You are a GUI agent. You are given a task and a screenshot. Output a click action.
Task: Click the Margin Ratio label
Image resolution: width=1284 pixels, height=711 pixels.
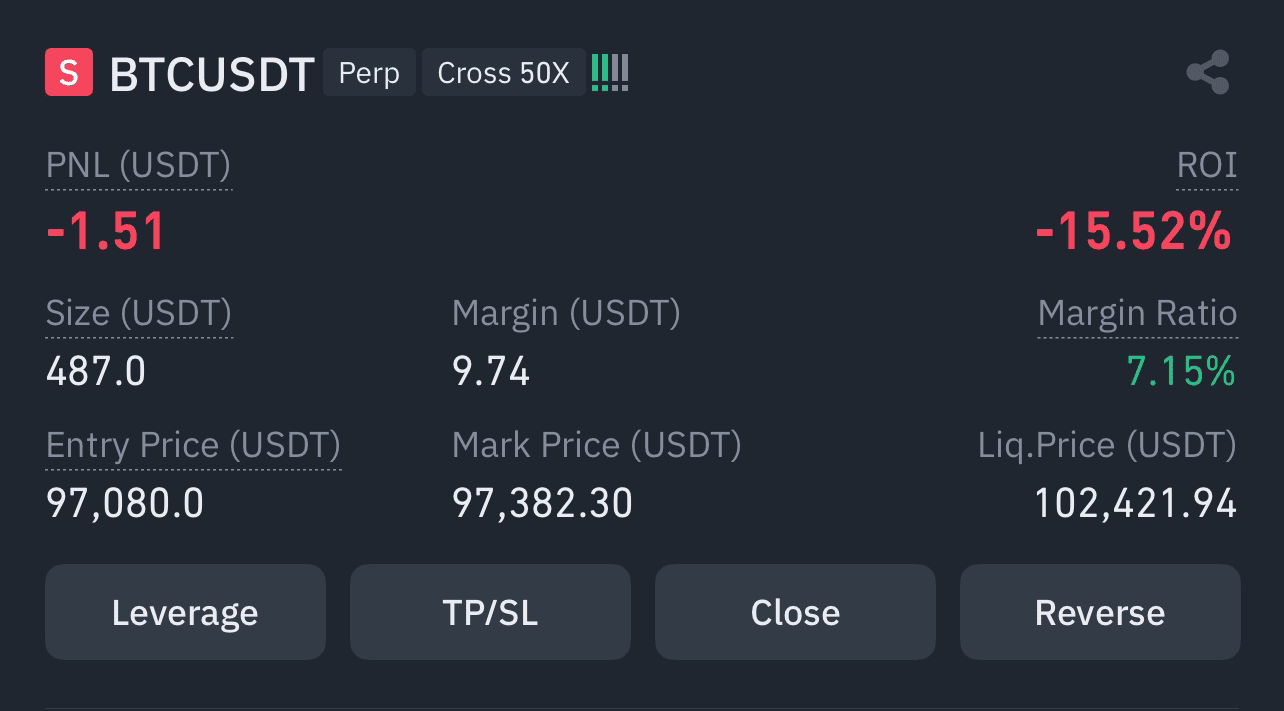pyautogui.click(x=1137, y=314)
